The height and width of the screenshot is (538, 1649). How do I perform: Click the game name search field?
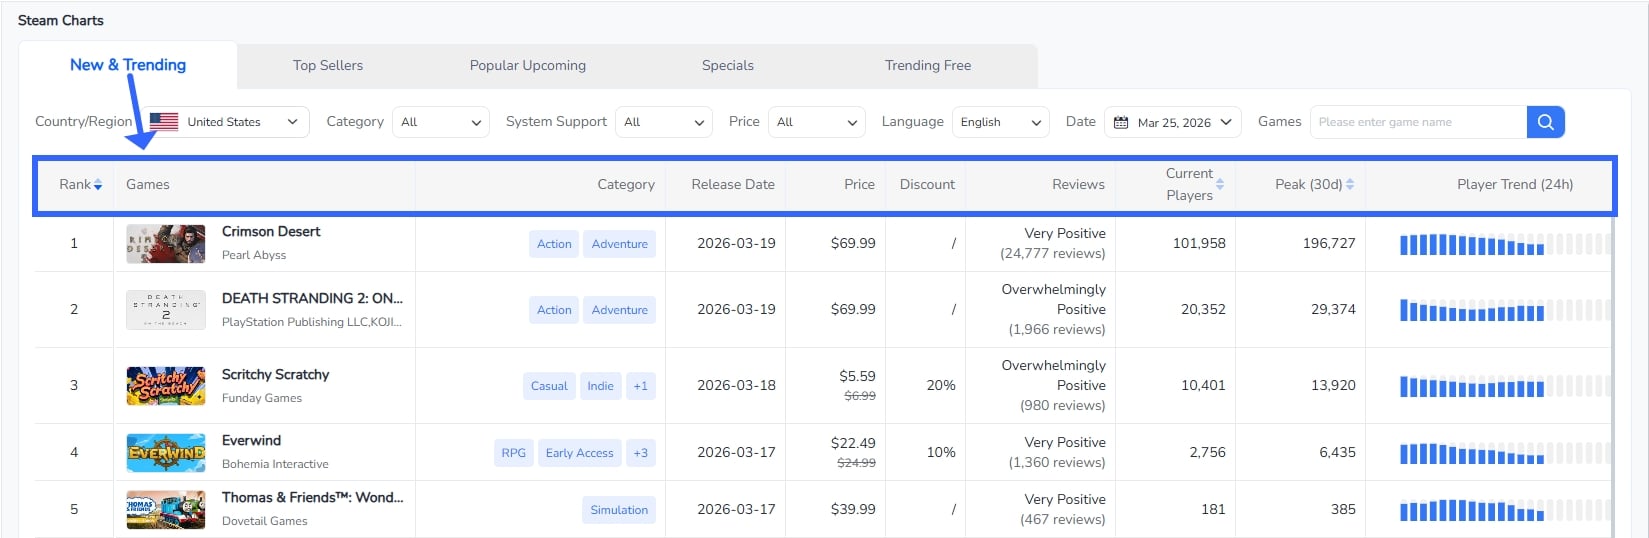click(x=1418, y=122)
